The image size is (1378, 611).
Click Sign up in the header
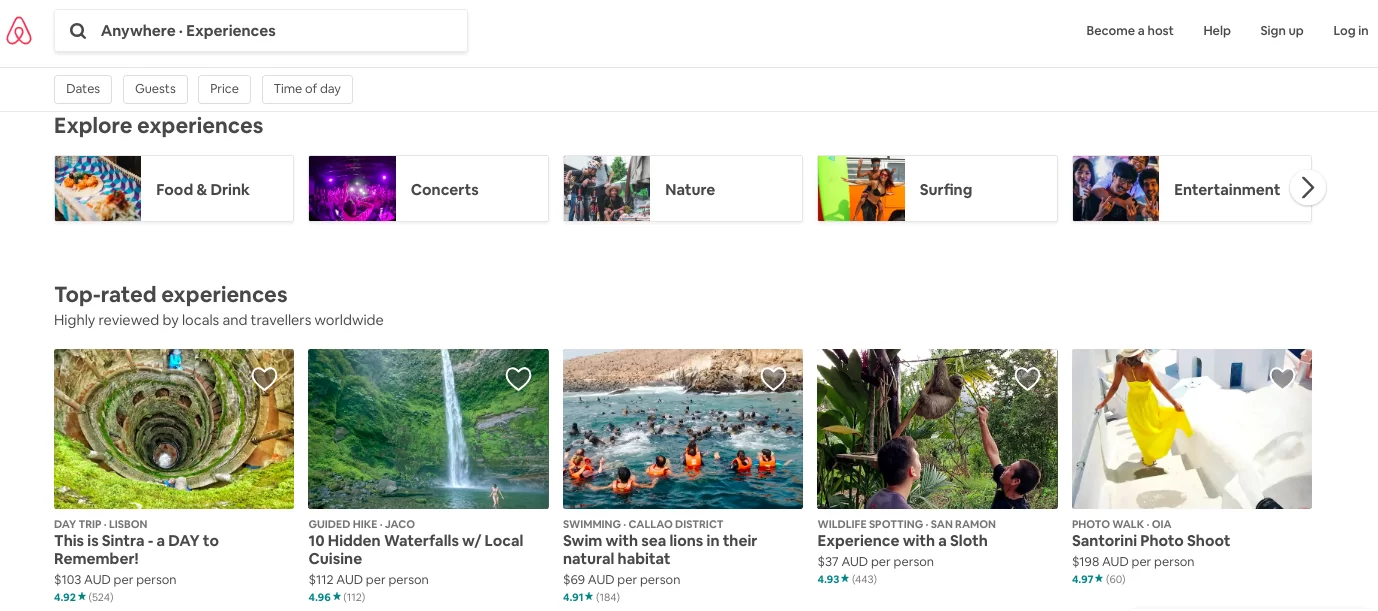pos(1282,31)
